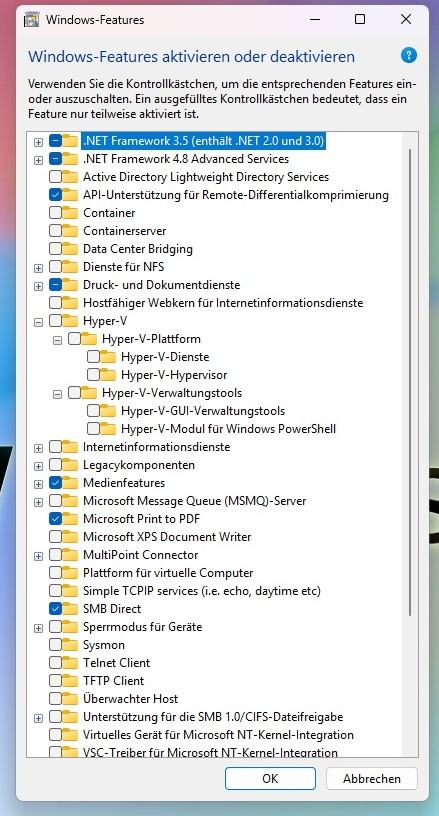Expand the Legacykomponenten node
This screenshot has width=439, height=816.
[x=38, y=466]
